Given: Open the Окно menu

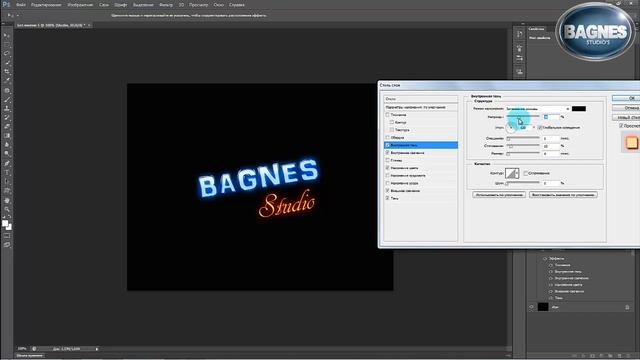Looking at the screenshot, I should pyautogui.click(x=218, y=5).
